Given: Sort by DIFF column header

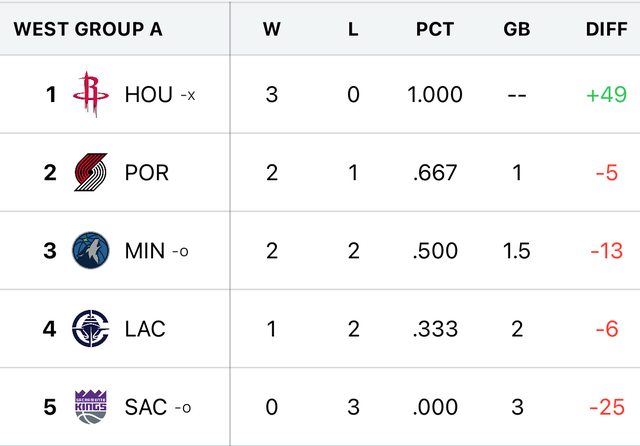Looking at the screenshot, I should pos(606,28).
